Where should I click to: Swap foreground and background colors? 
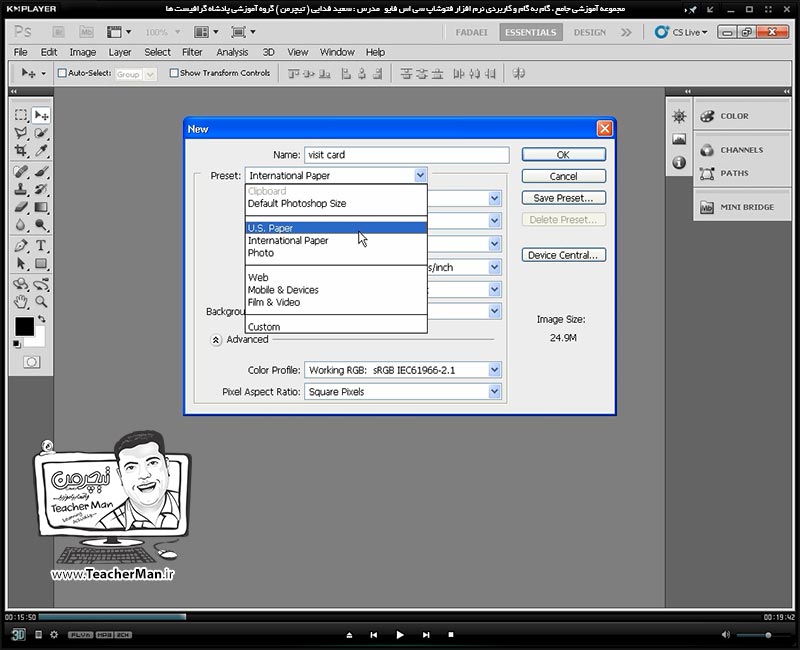pos(41,319)
